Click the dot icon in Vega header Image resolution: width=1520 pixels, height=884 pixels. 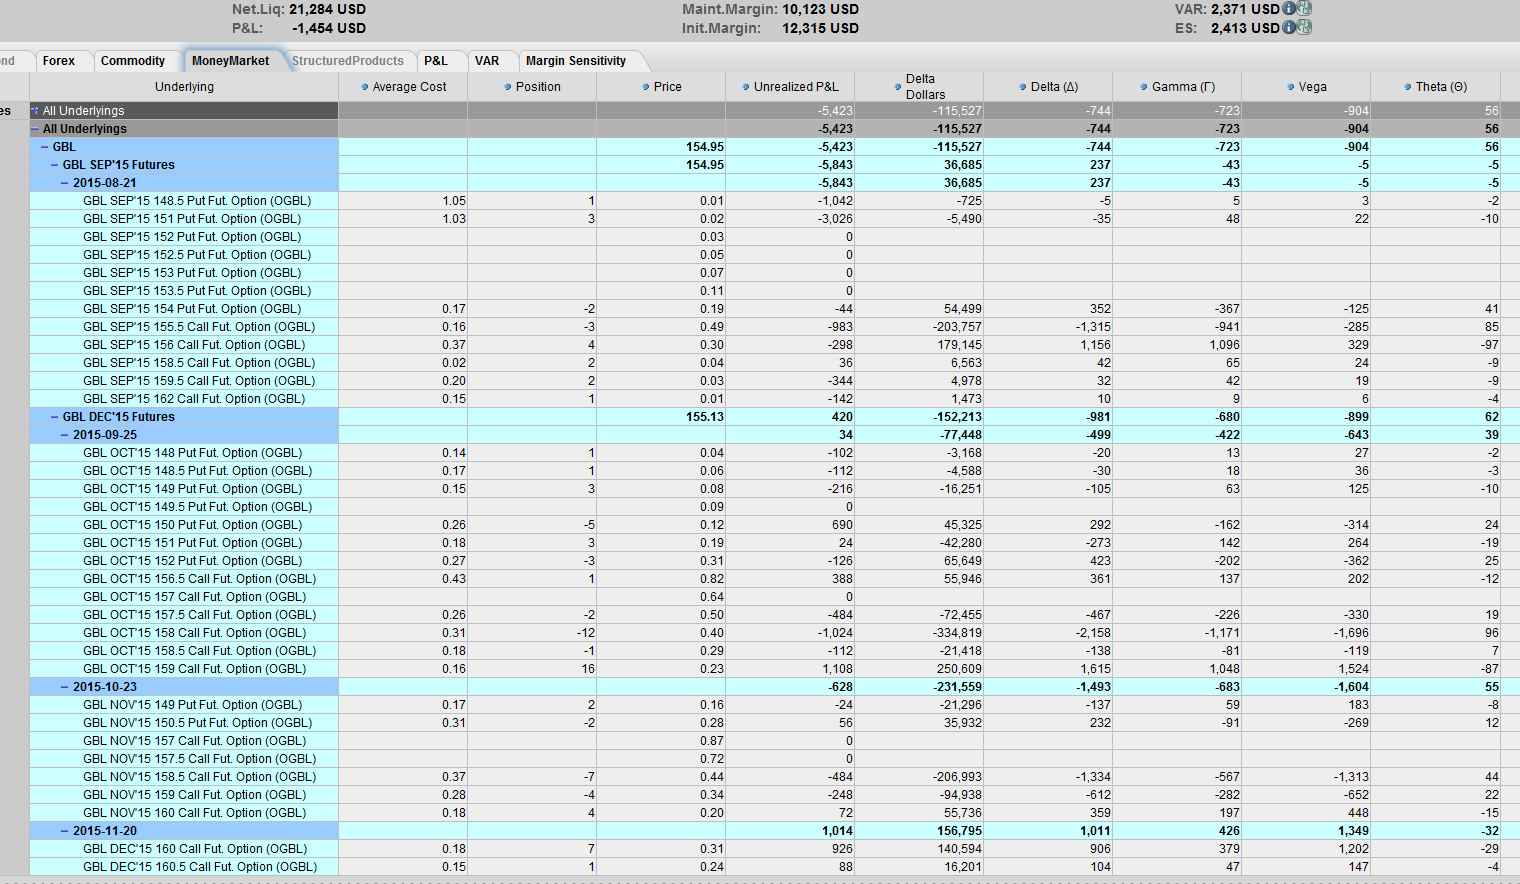pos(1291,87)
